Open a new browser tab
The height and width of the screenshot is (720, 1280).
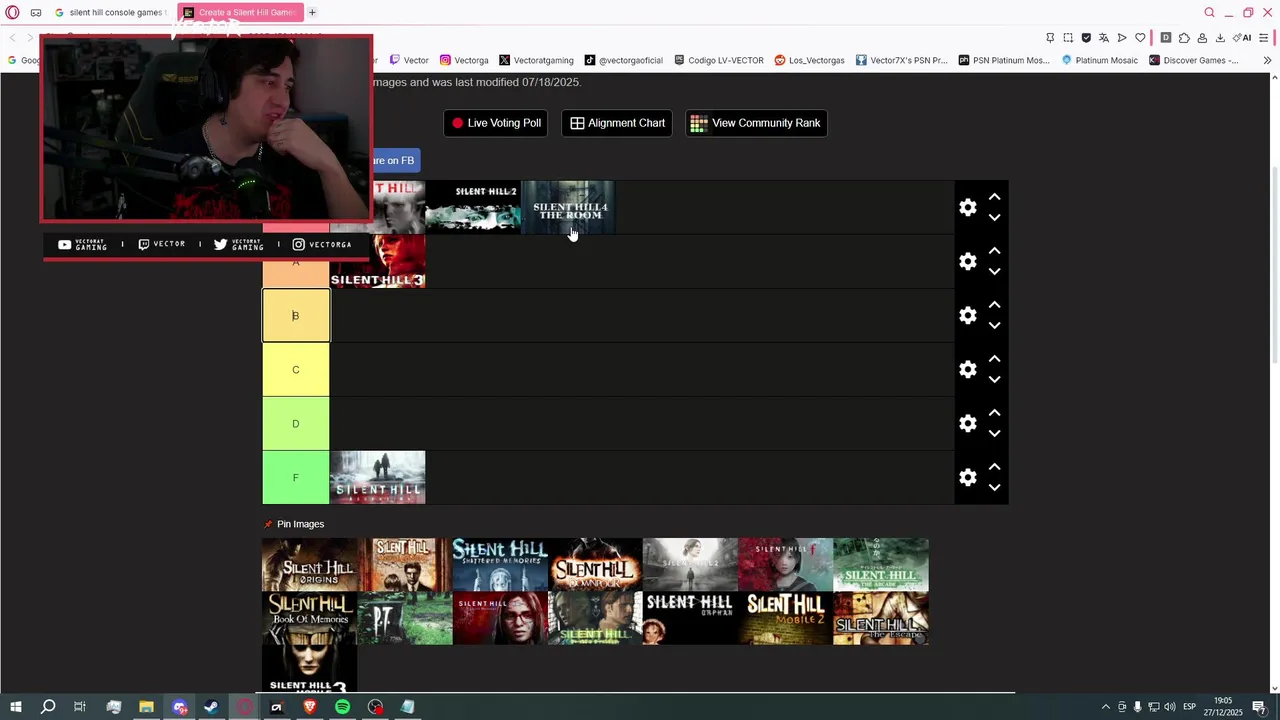point(312,13)
